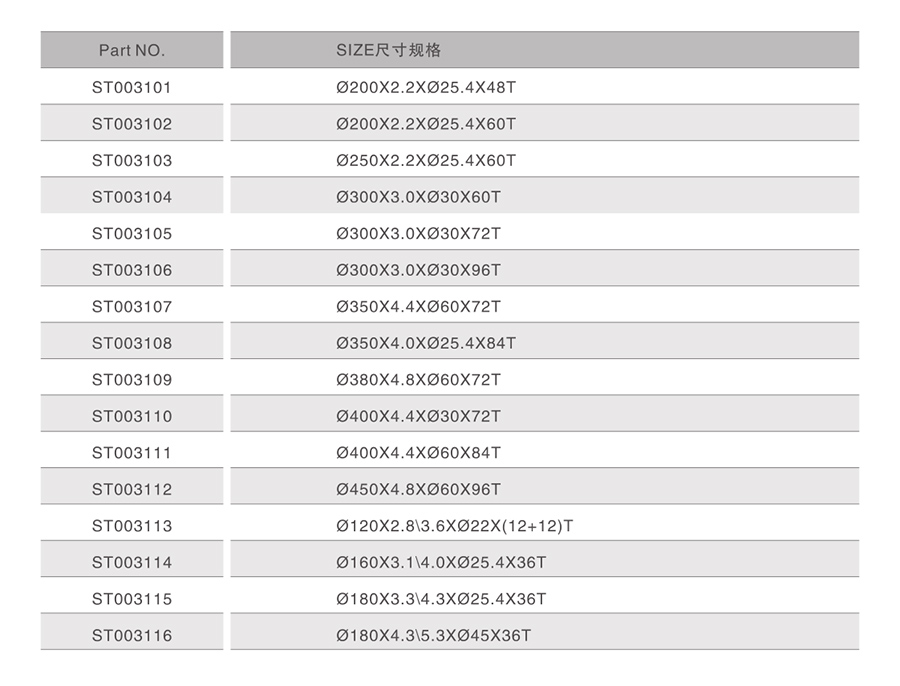Click the Part NO. column header
The width and height of the screenshot is (900, 686).
[132, 50]
